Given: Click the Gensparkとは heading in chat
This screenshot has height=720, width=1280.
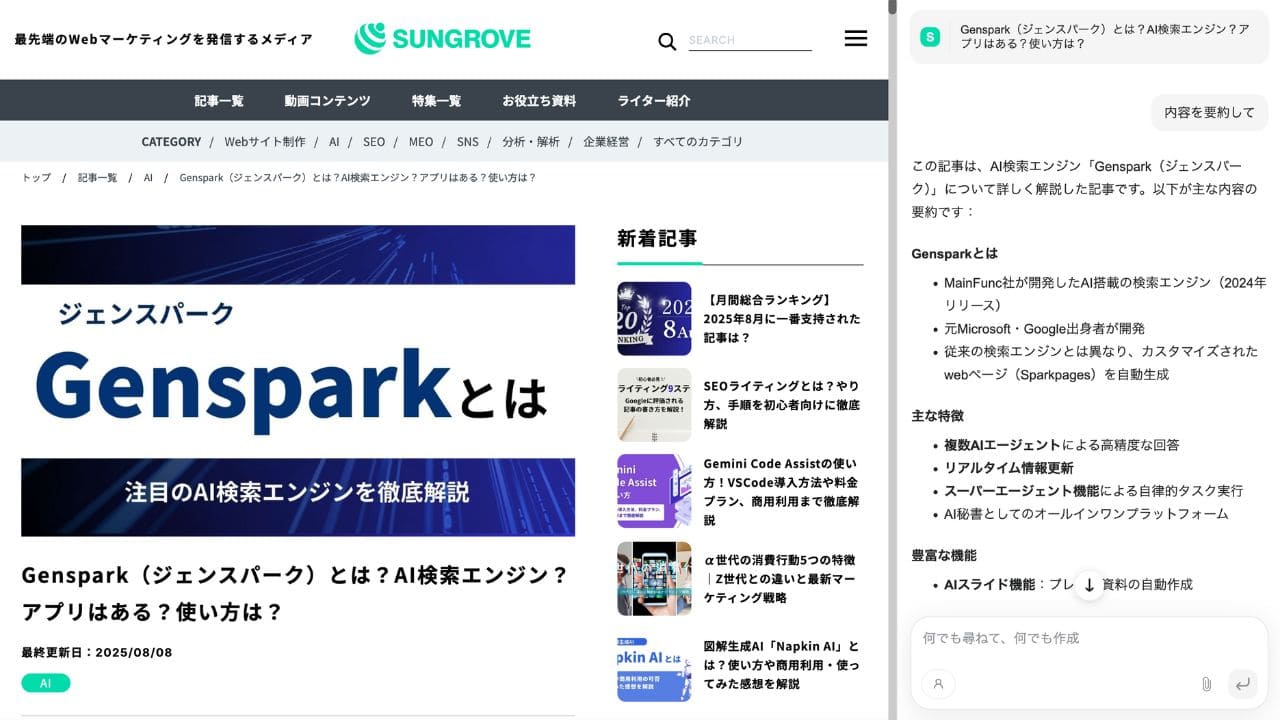Looking at the screenshot, I should point(954,254).
